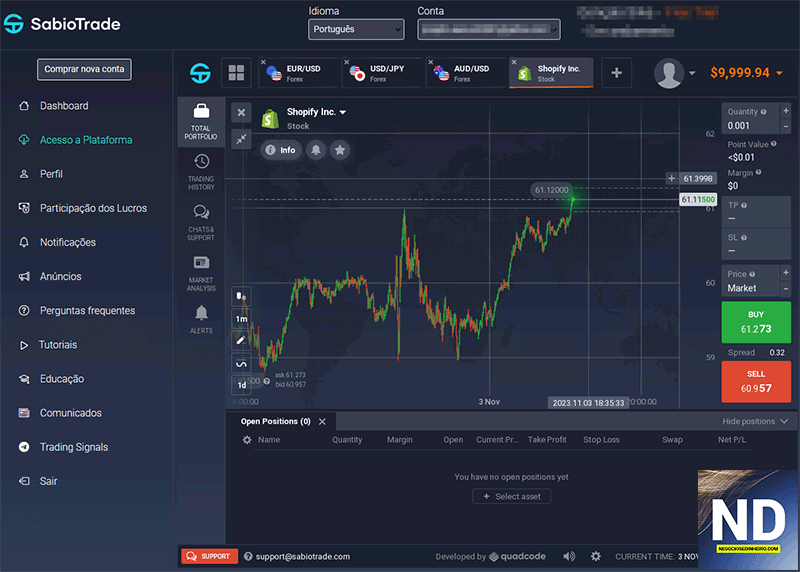Set the TP take profit field
Image resolution: width=800 pixels, height=572 pixels.
point(756,212)
